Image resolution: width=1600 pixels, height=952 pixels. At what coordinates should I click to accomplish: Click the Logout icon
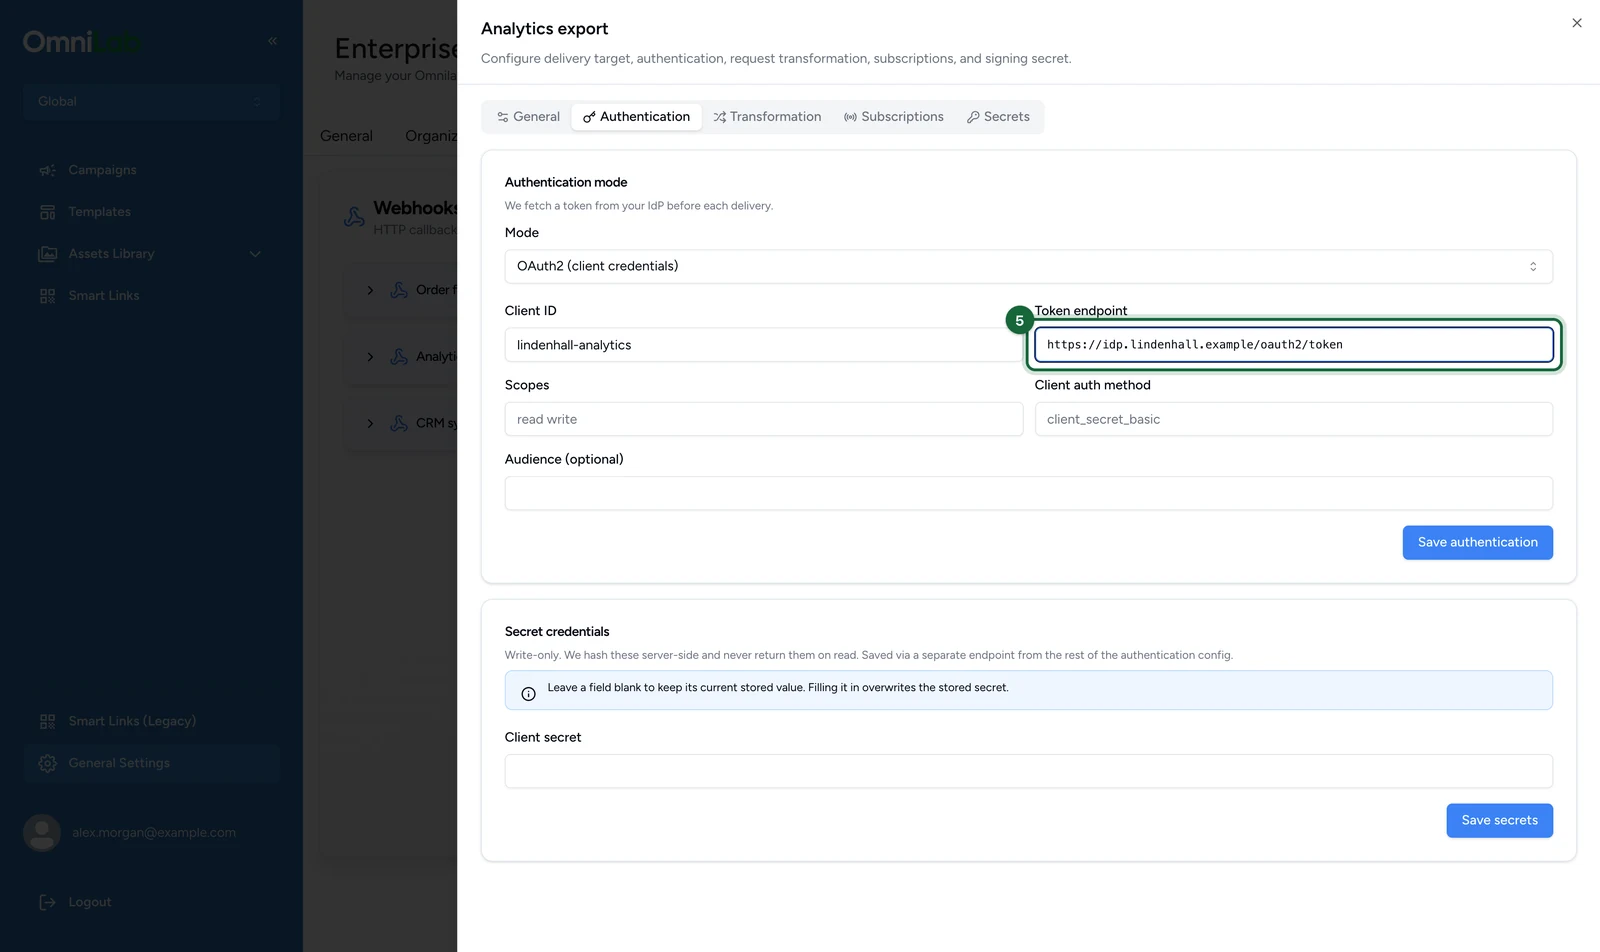tap(47, 902)
